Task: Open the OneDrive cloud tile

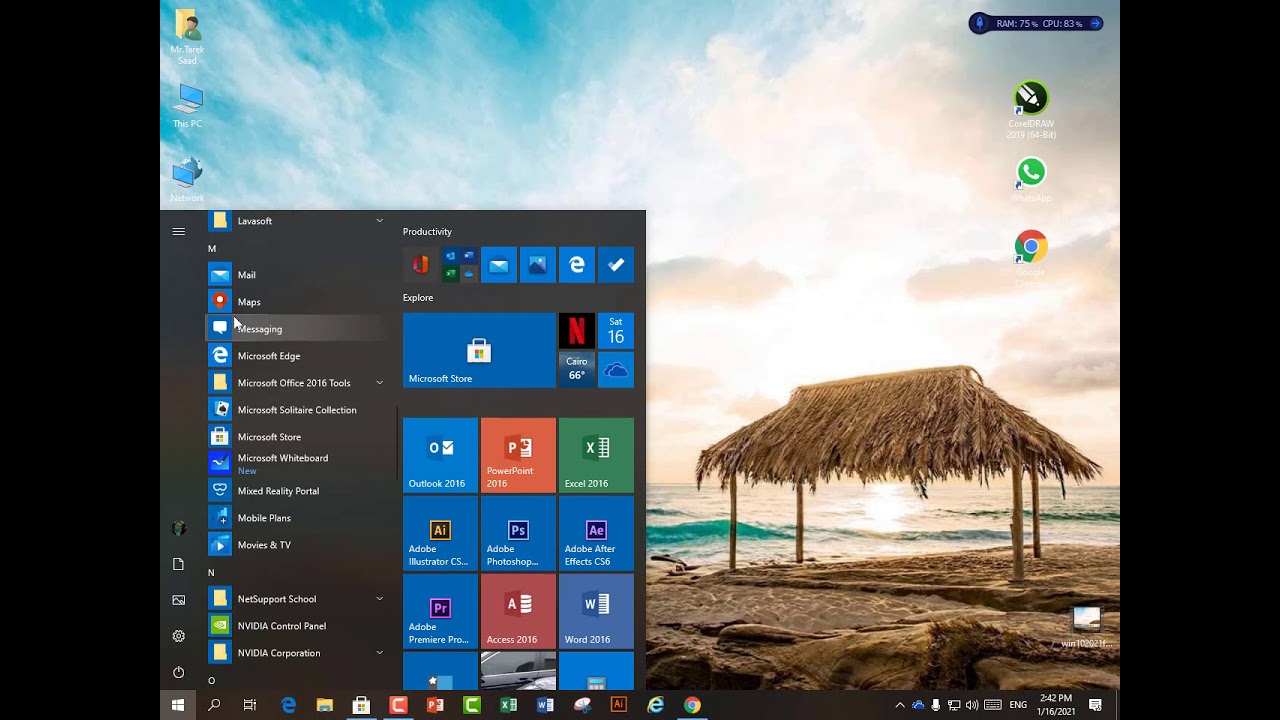Action: tap(616, 370)
